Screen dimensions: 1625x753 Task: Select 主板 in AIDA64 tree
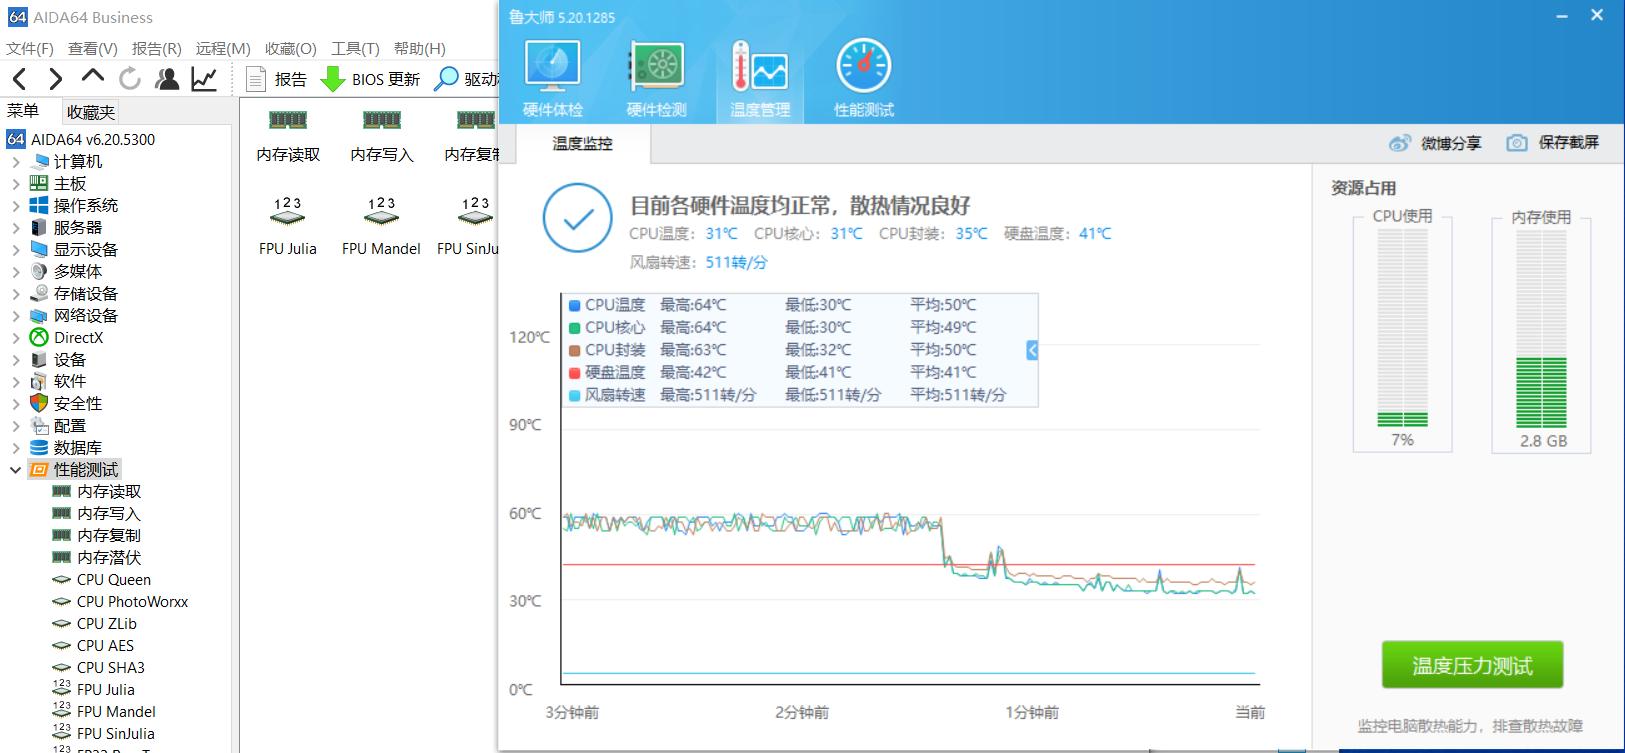click(58, 183)
